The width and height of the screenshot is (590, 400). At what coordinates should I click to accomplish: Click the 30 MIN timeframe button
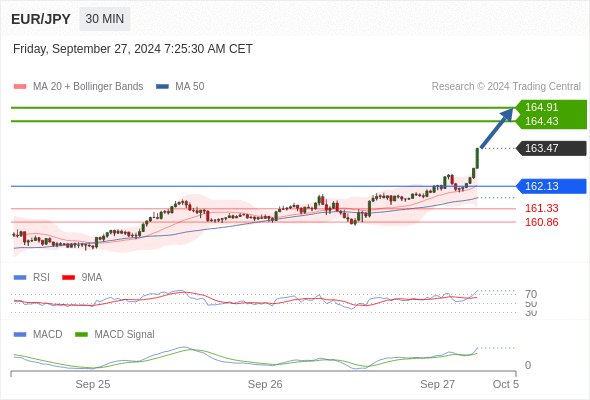click(x=105, y=19)
